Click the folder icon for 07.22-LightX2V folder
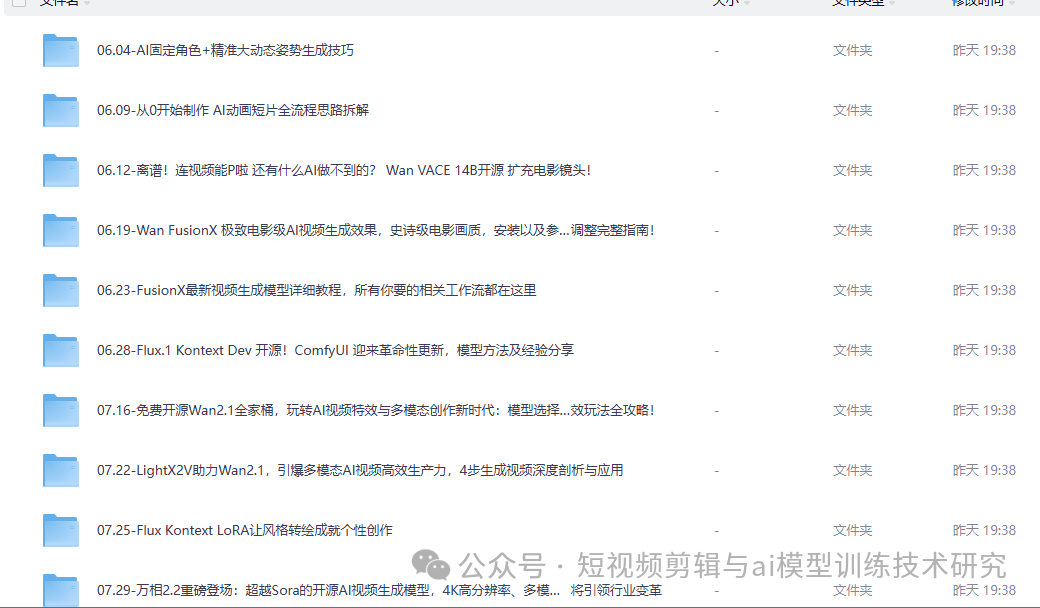1040x608 pixels. point(61,470)
